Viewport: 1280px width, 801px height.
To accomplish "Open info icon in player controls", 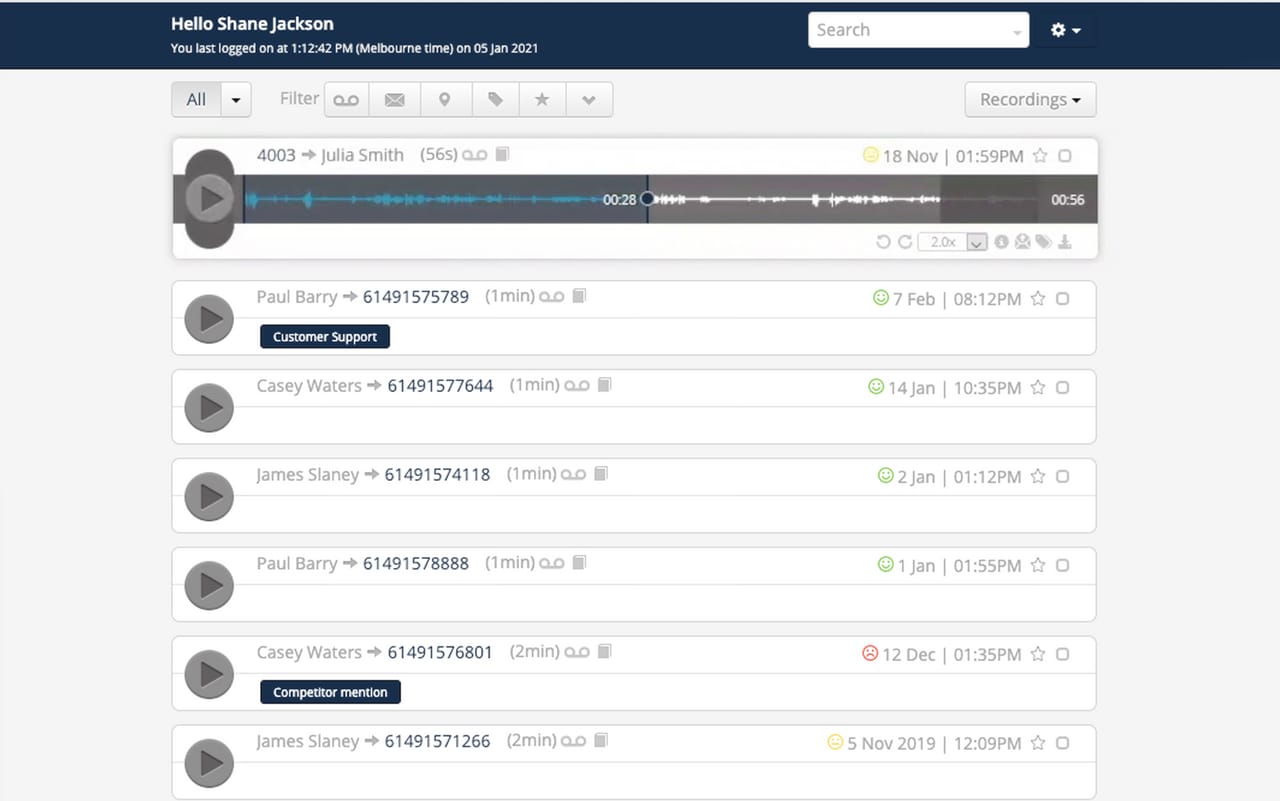I will click(1001, 242).
